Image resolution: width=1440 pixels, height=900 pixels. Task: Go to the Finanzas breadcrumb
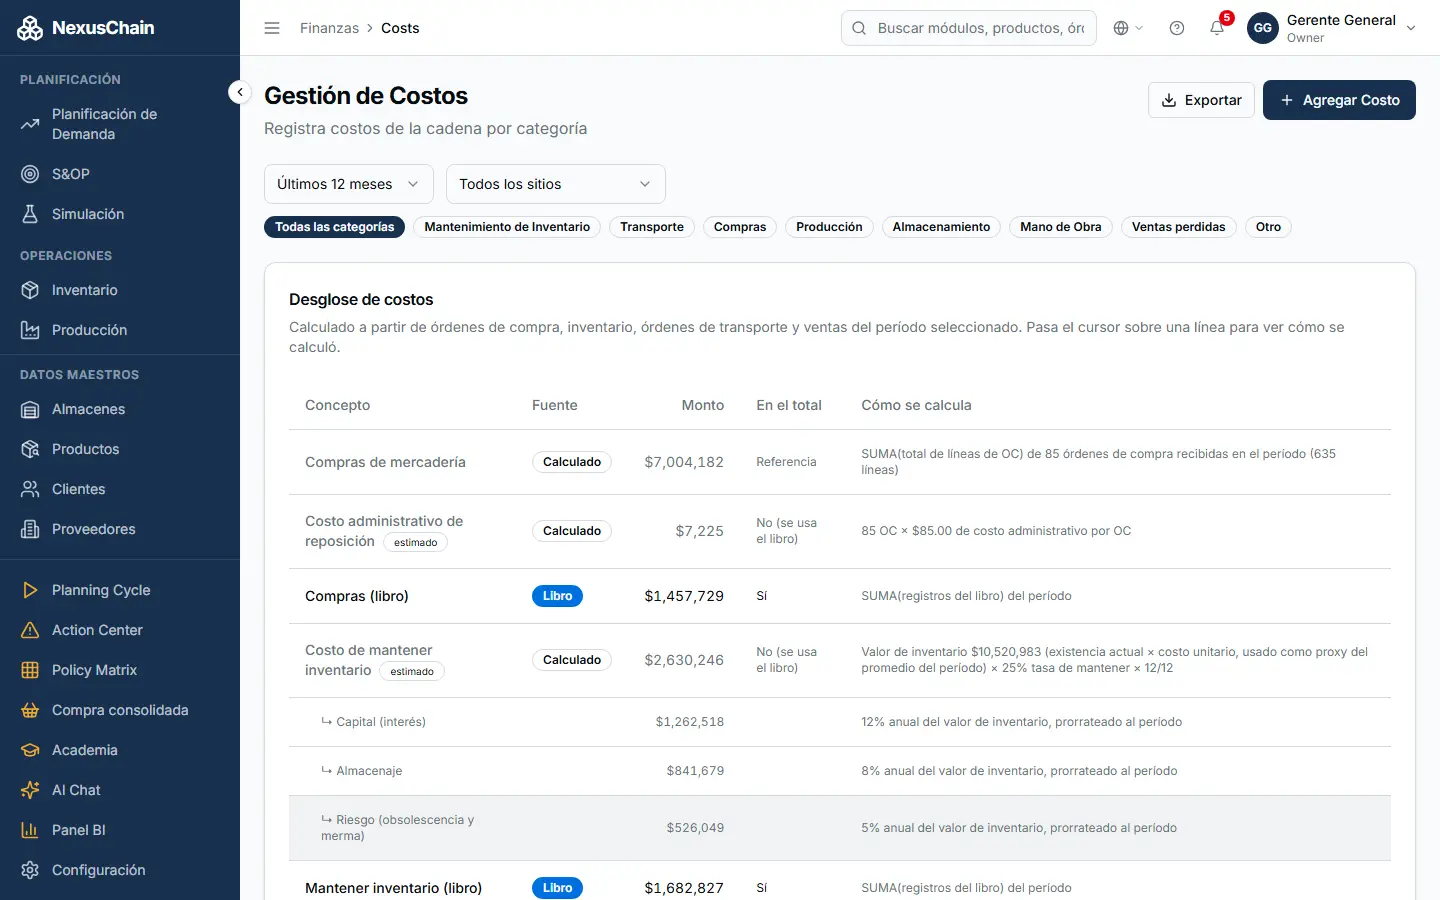pos(329,28)
